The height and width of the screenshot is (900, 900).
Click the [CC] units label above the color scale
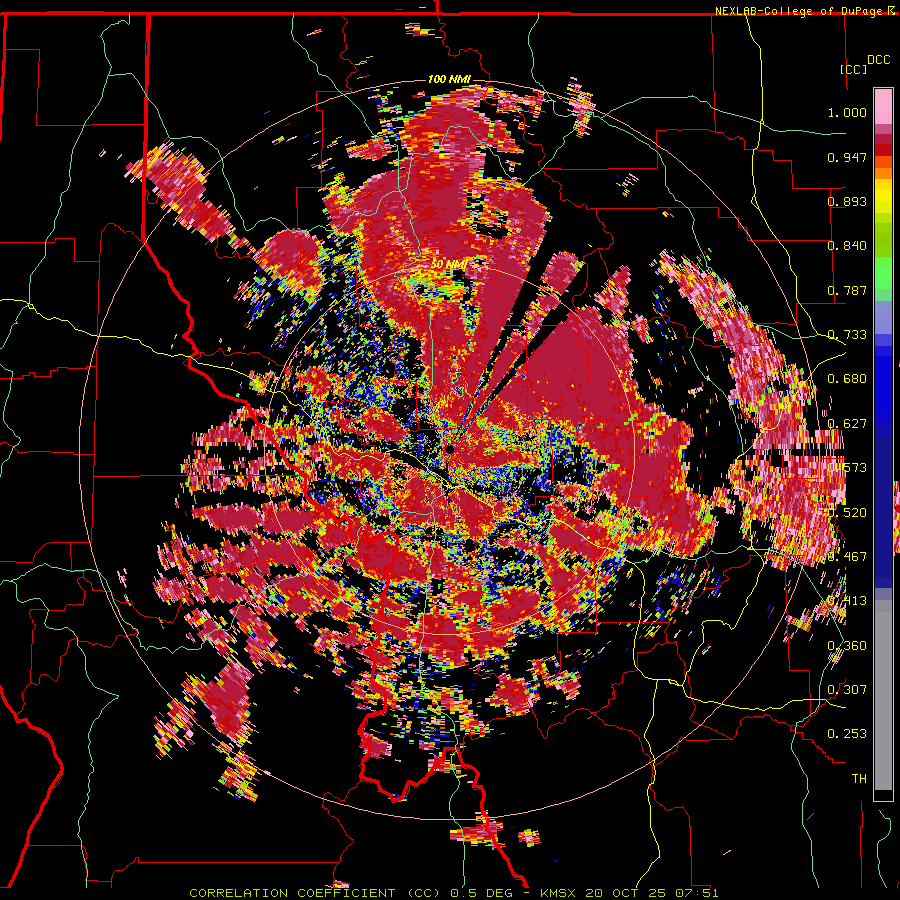853,69
